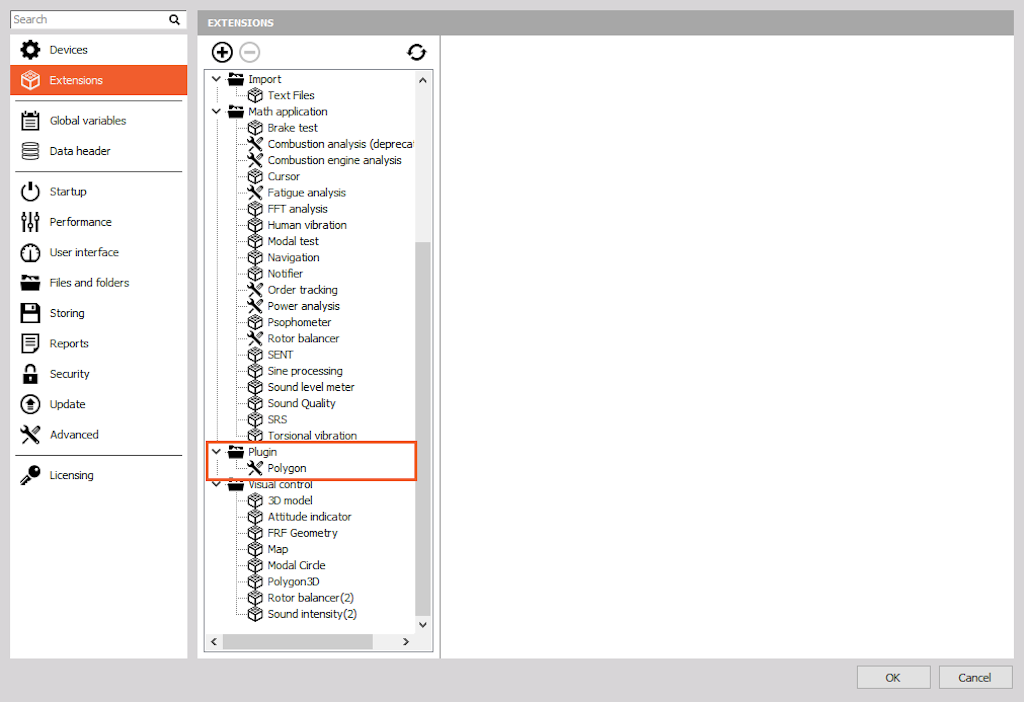This screenshot has height=702, width=1024.
Task: Click the Rotor balancer tools icon
Action: click(x=255, y=338)
